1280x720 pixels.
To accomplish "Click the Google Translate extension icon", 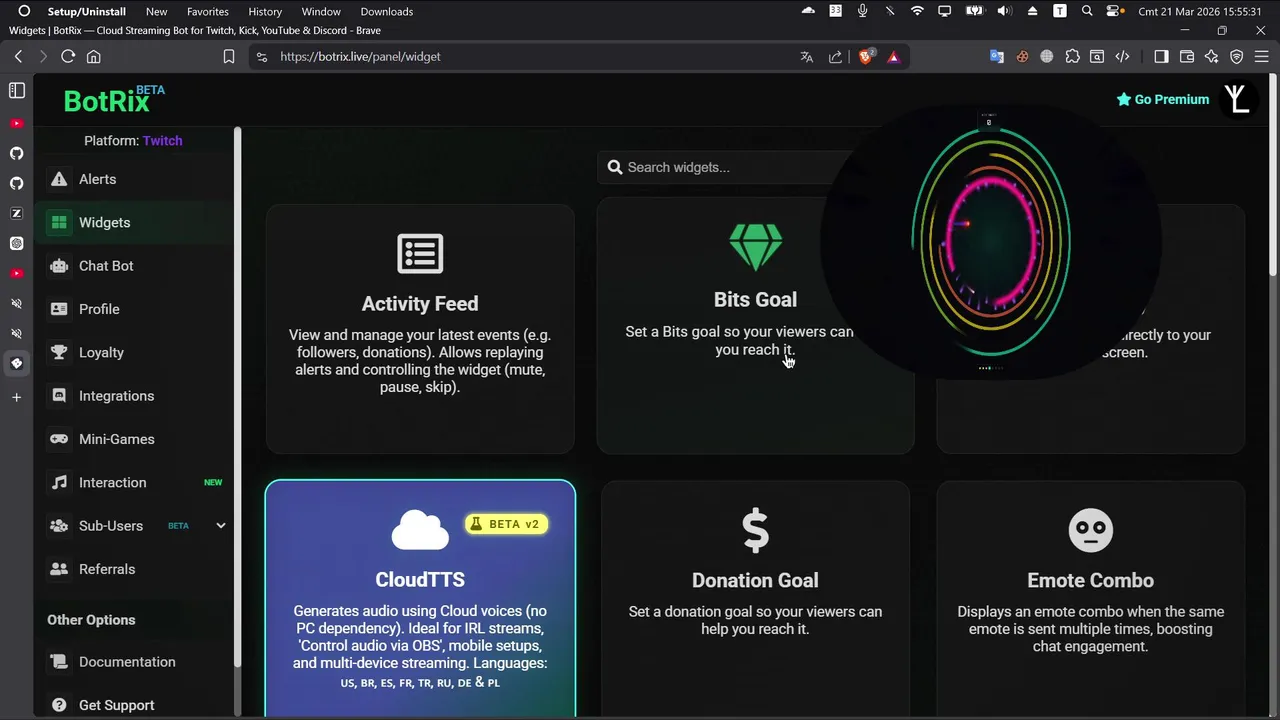I will tap(997, 57).
